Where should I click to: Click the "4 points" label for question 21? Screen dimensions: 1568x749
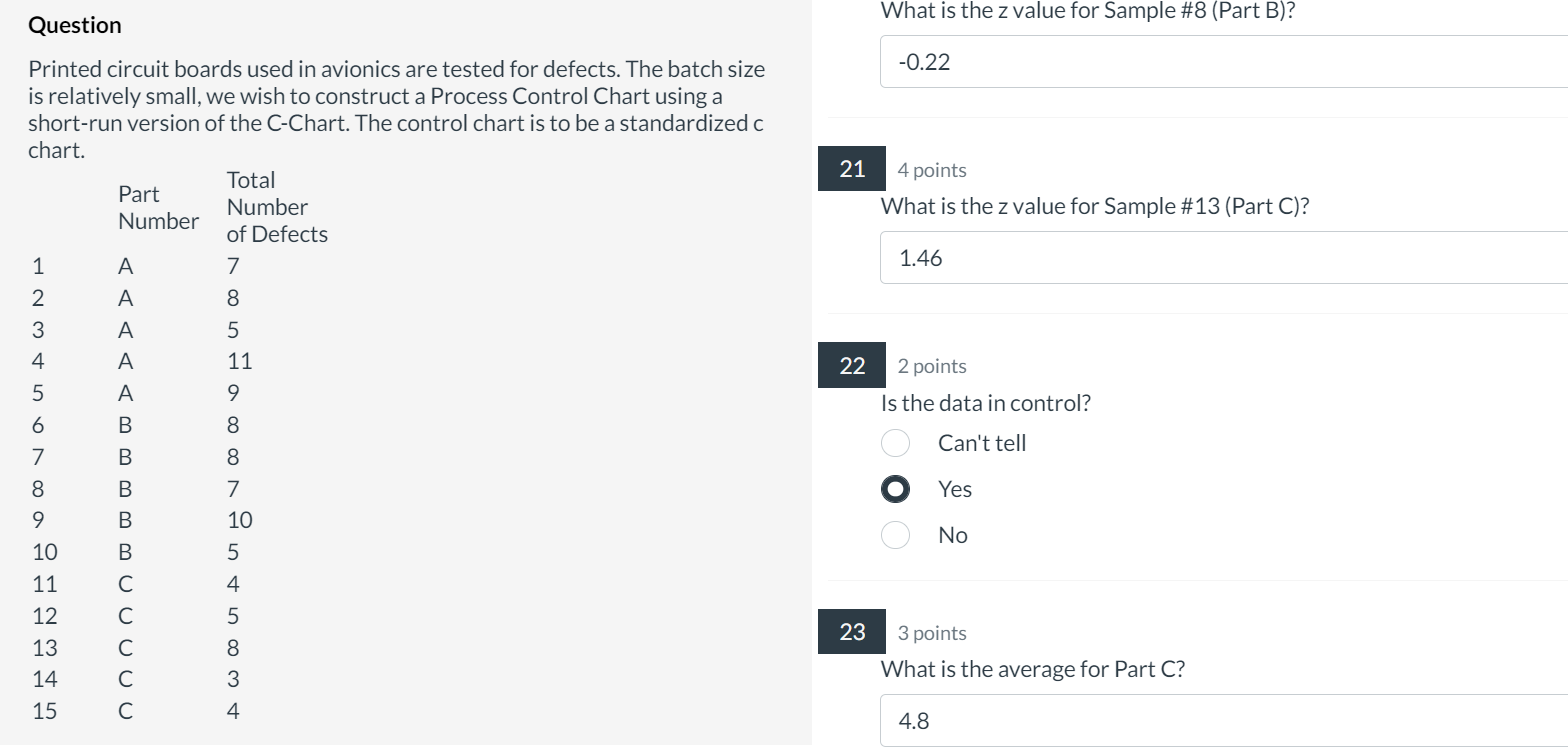click(x=932, y=170)
